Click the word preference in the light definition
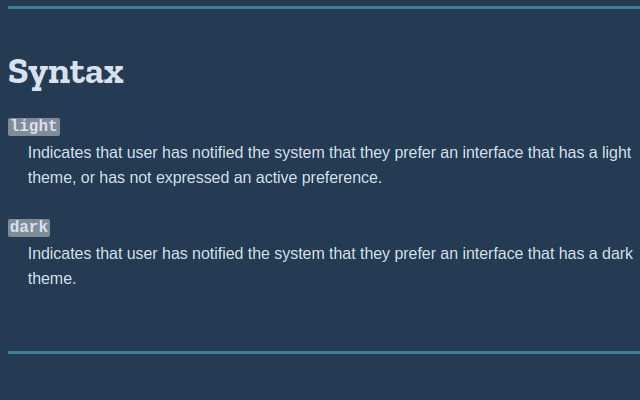The width and height of the screenshot is (640, 400). (x=342, y=178)
